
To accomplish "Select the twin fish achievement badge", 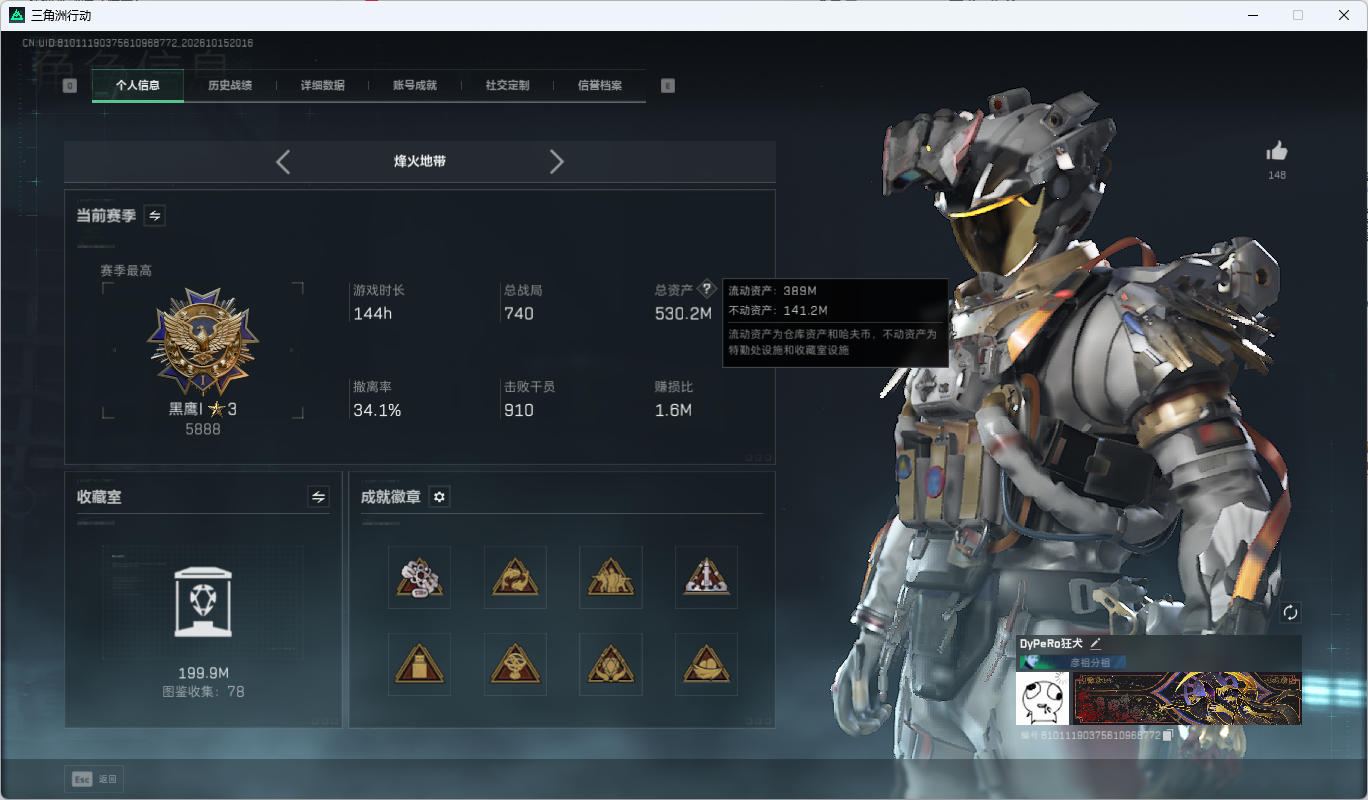I will pyautogui.click(x=515, y=577).
